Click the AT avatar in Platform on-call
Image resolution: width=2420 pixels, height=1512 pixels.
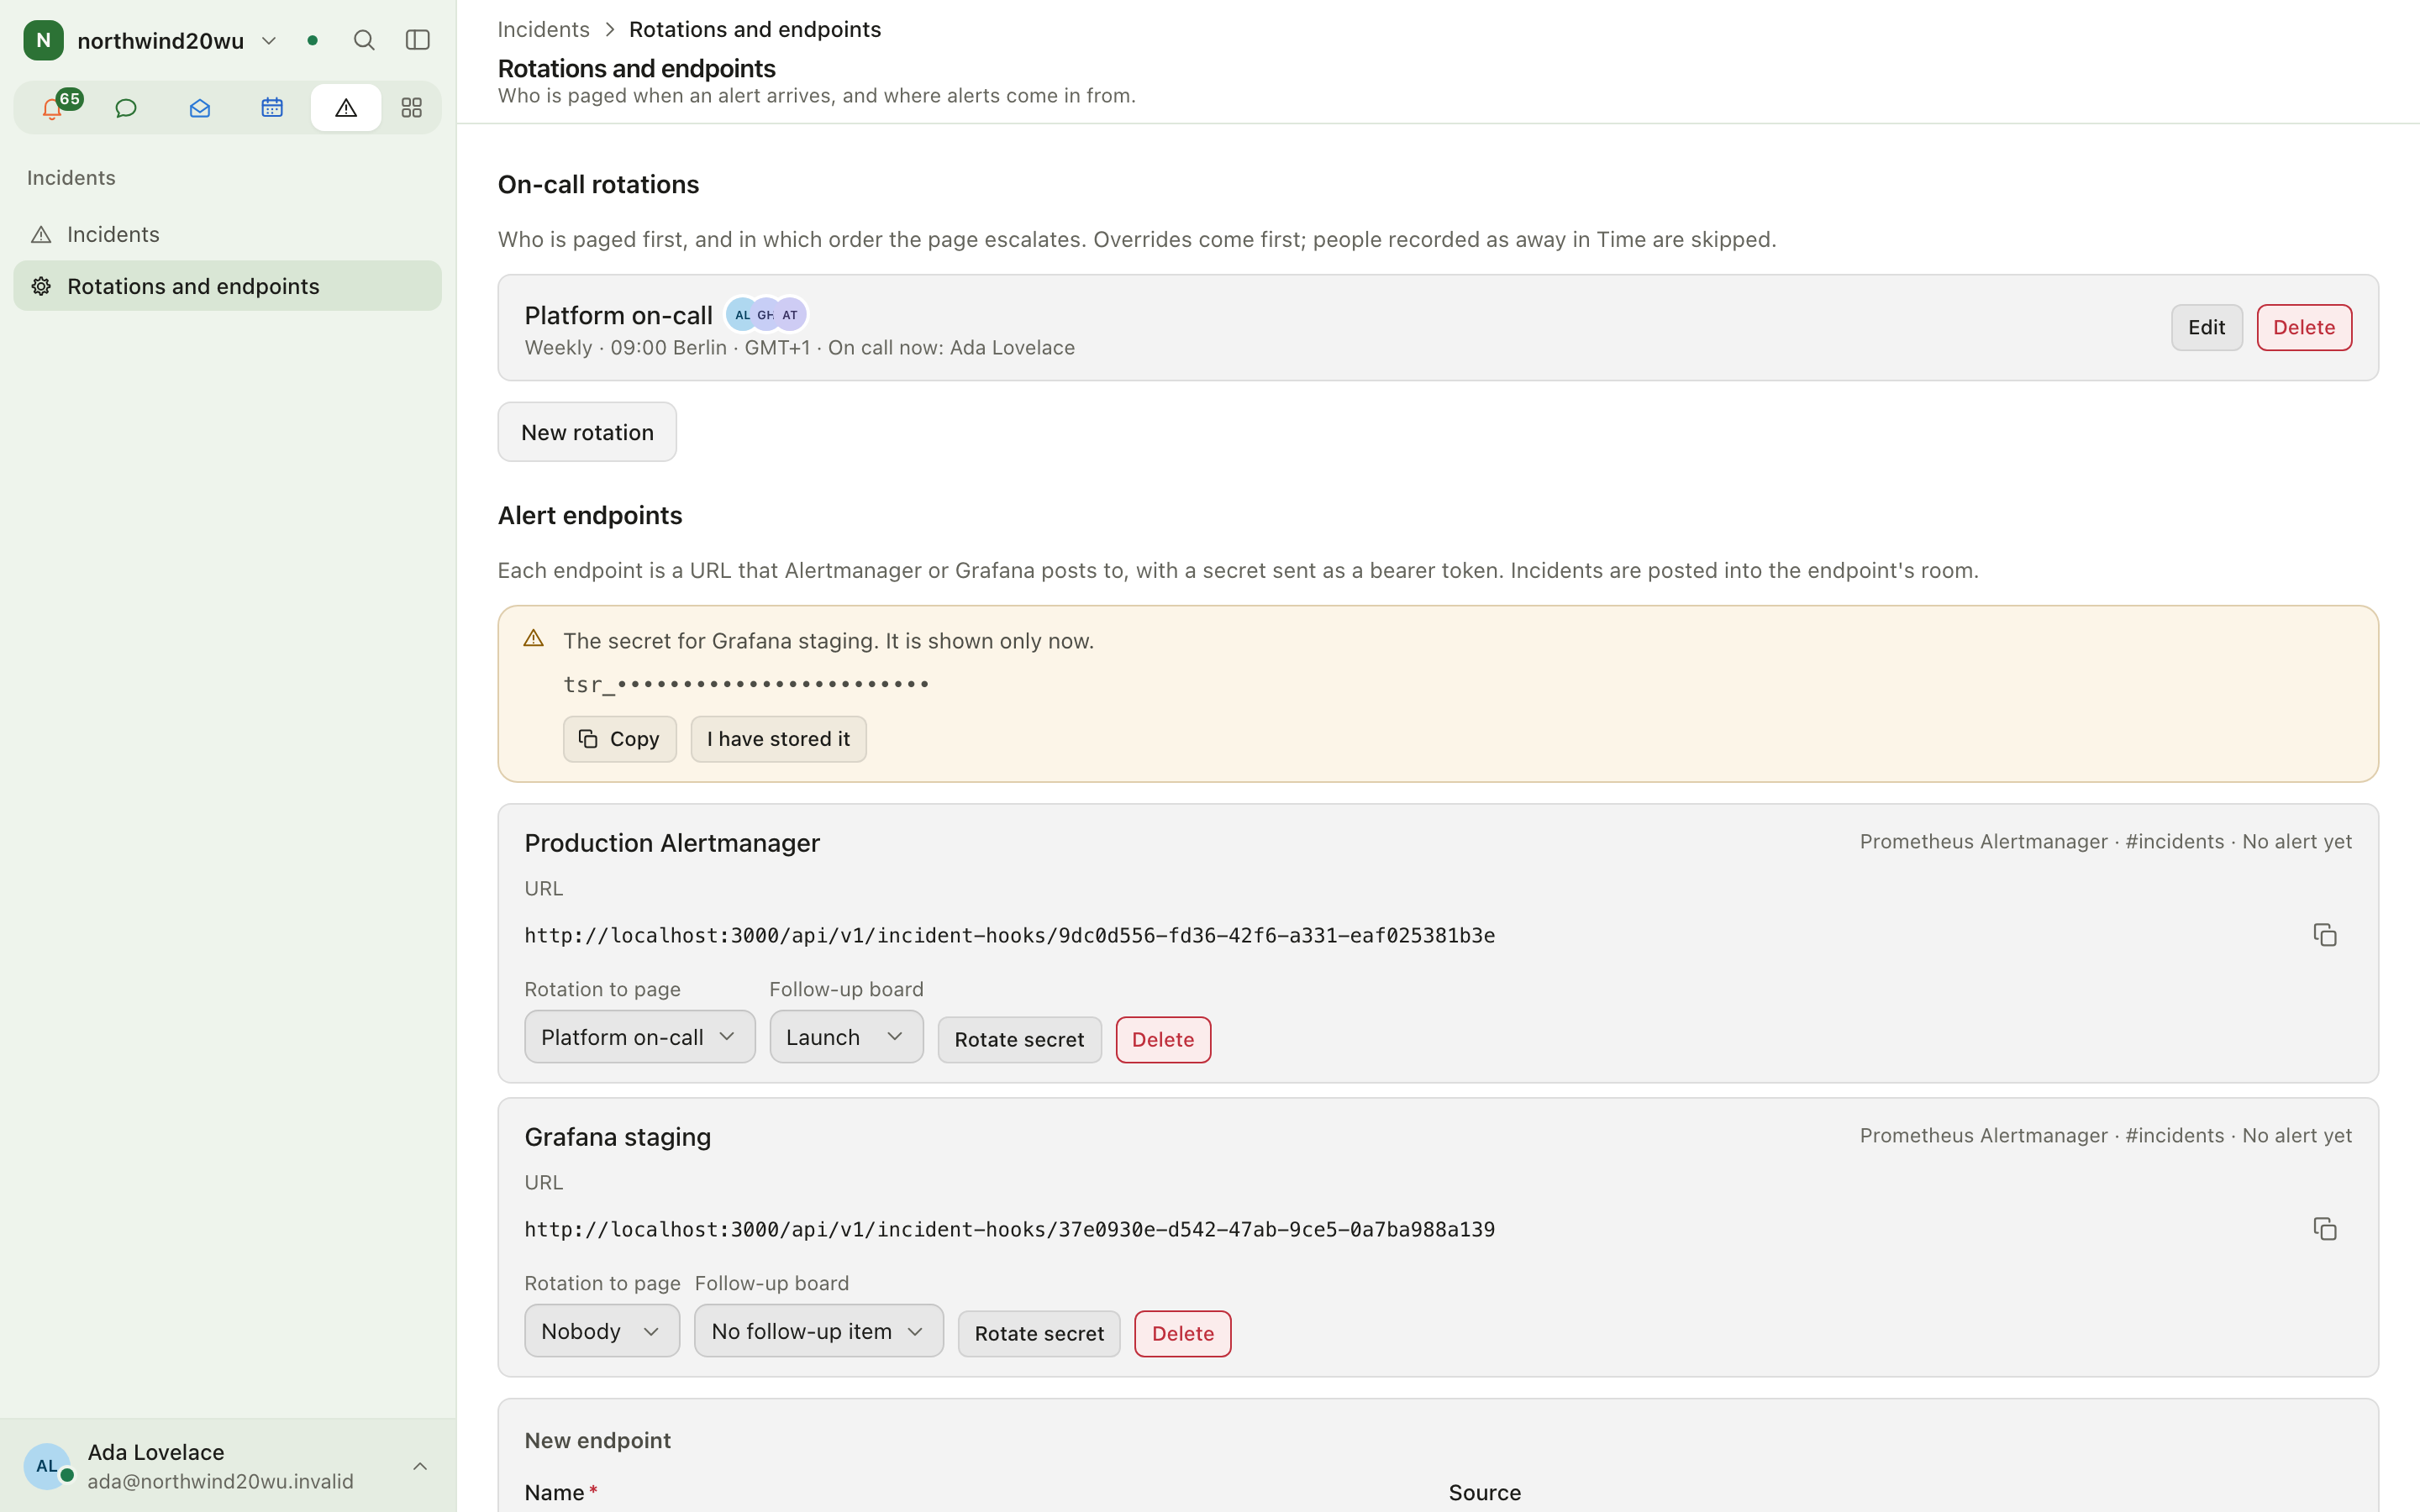coord(790,314)
